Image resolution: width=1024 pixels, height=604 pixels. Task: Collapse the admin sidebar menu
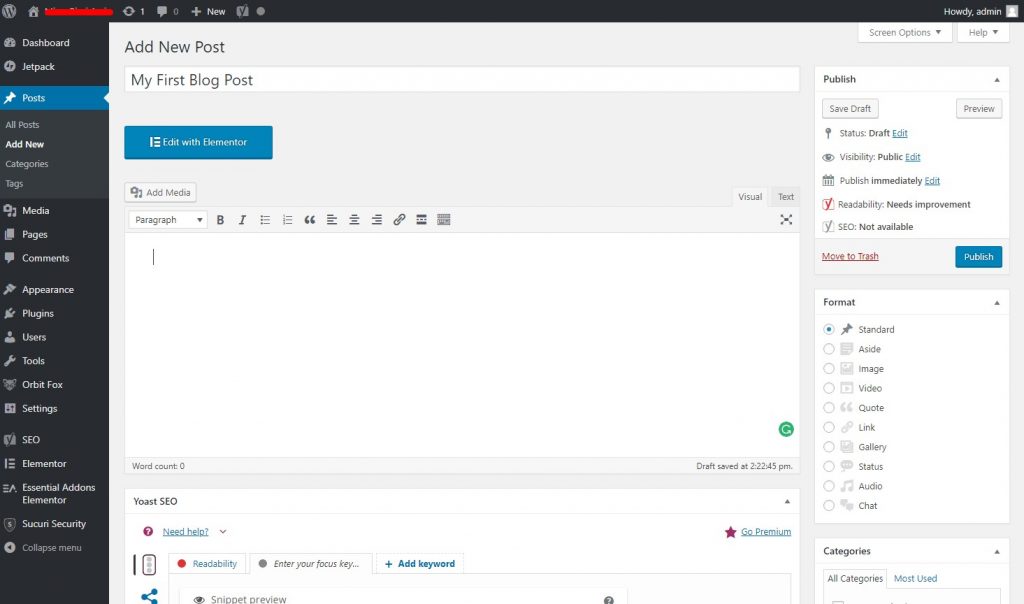tap(43, 548)
